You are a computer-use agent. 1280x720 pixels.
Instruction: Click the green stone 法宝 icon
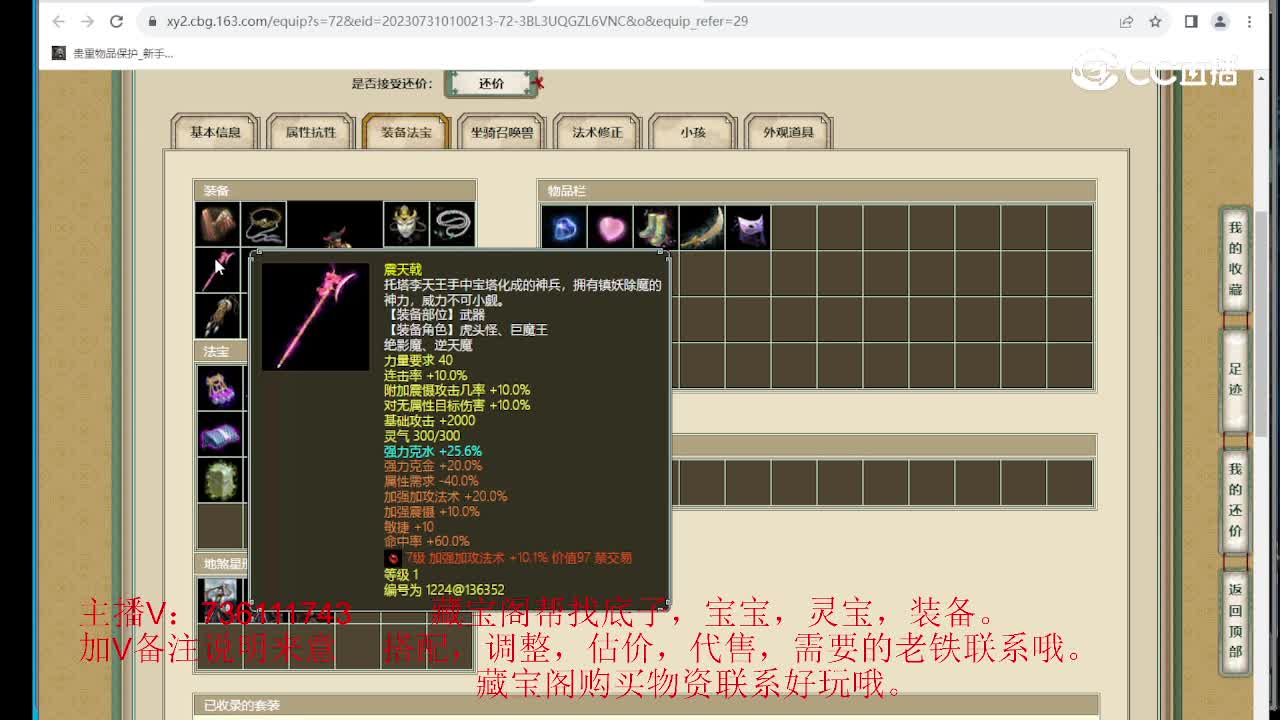point(220,477)
